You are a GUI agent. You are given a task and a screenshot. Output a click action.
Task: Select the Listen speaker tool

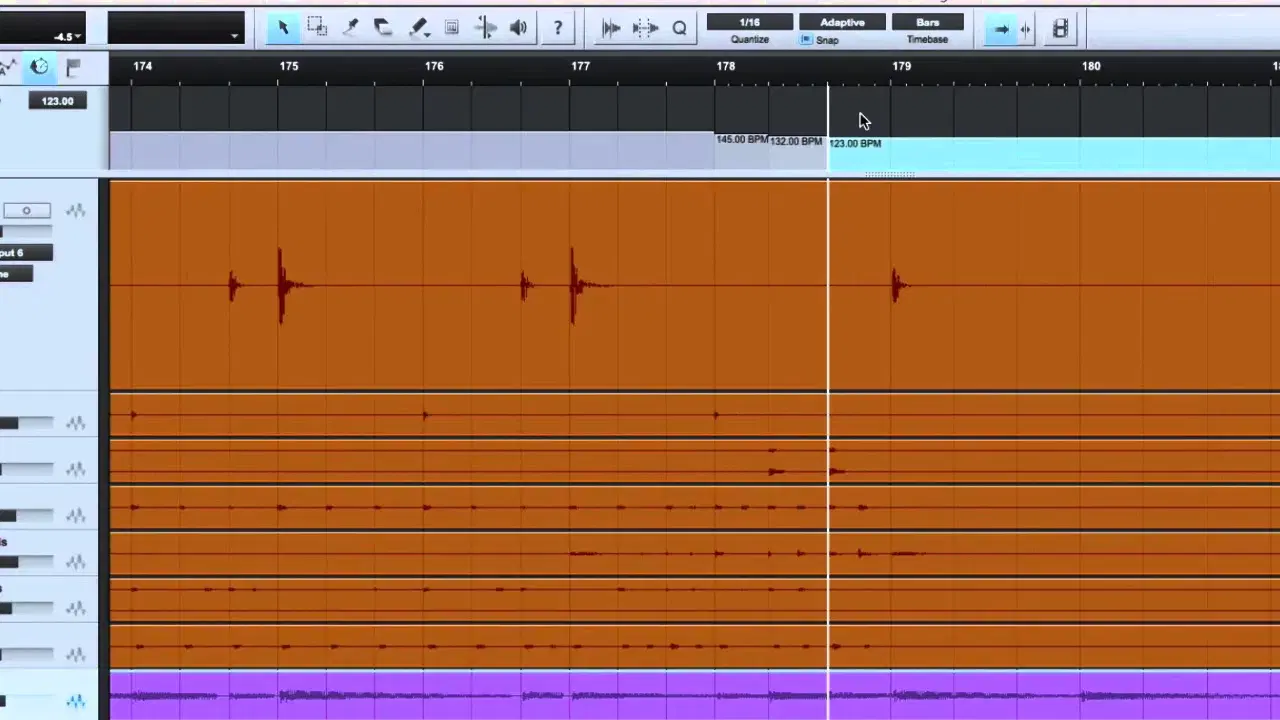(518, 28)
